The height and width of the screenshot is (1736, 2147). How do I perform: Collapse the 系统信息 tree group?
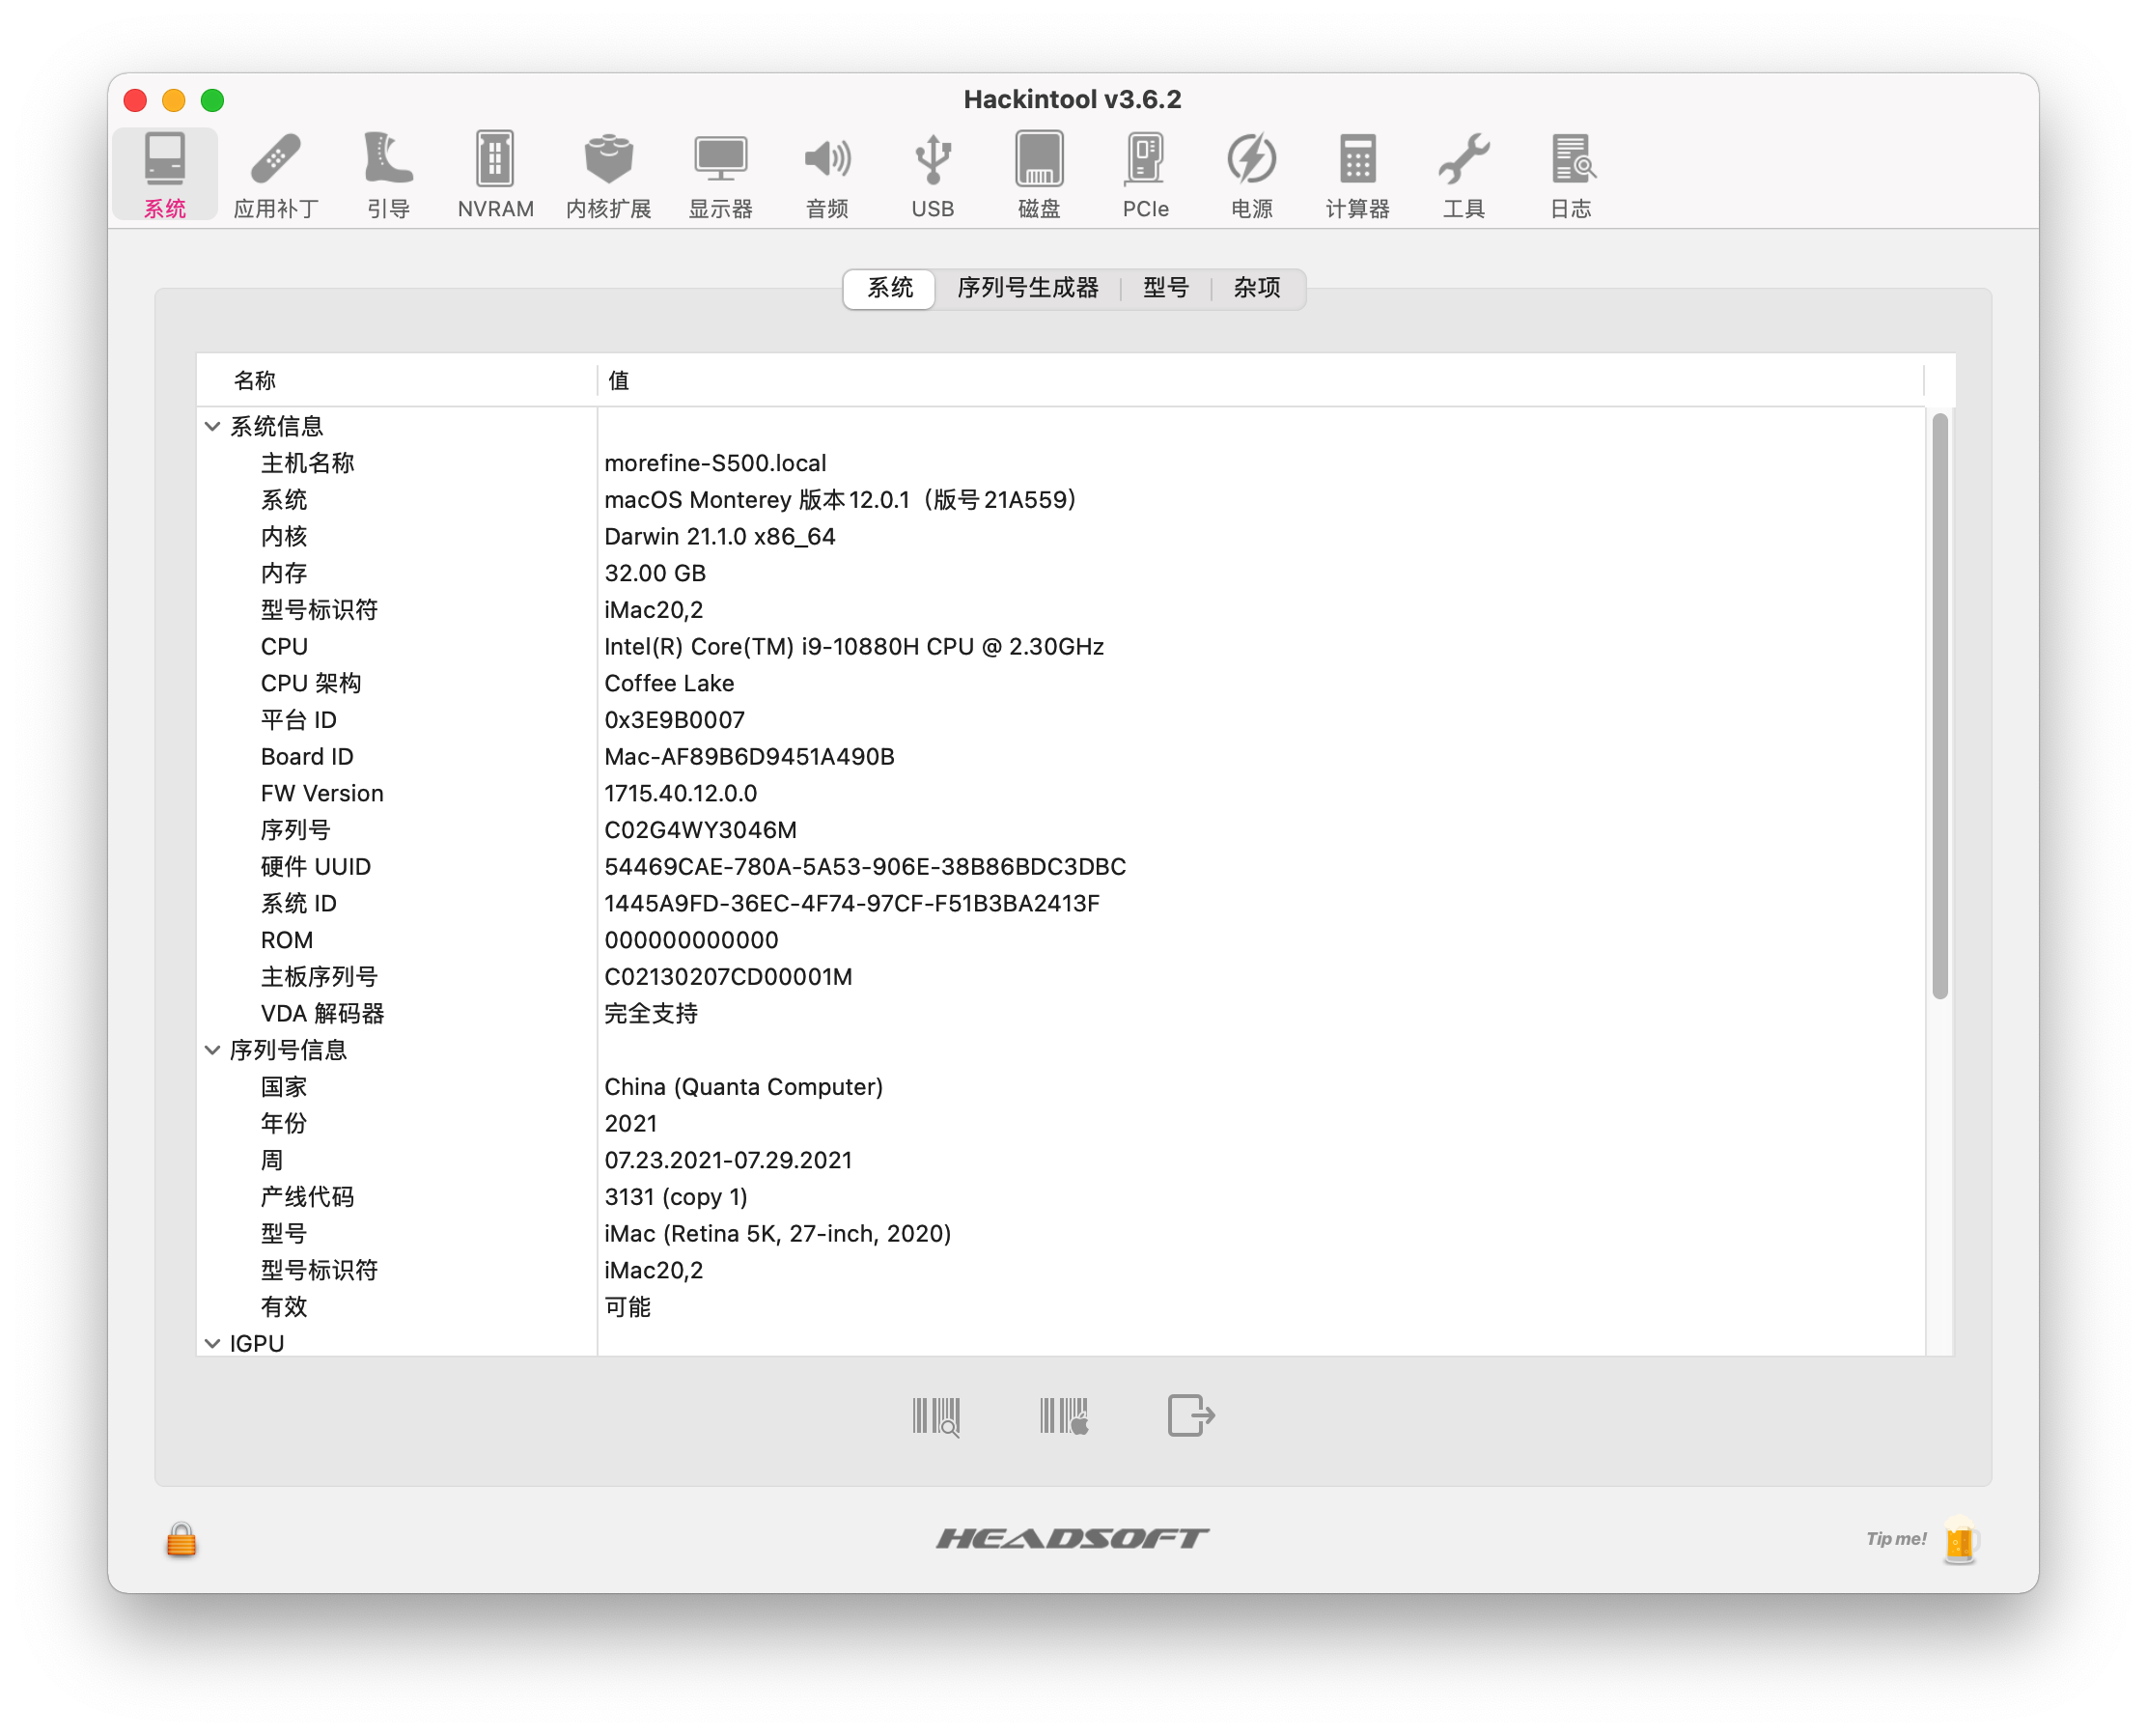click(212, 426)
